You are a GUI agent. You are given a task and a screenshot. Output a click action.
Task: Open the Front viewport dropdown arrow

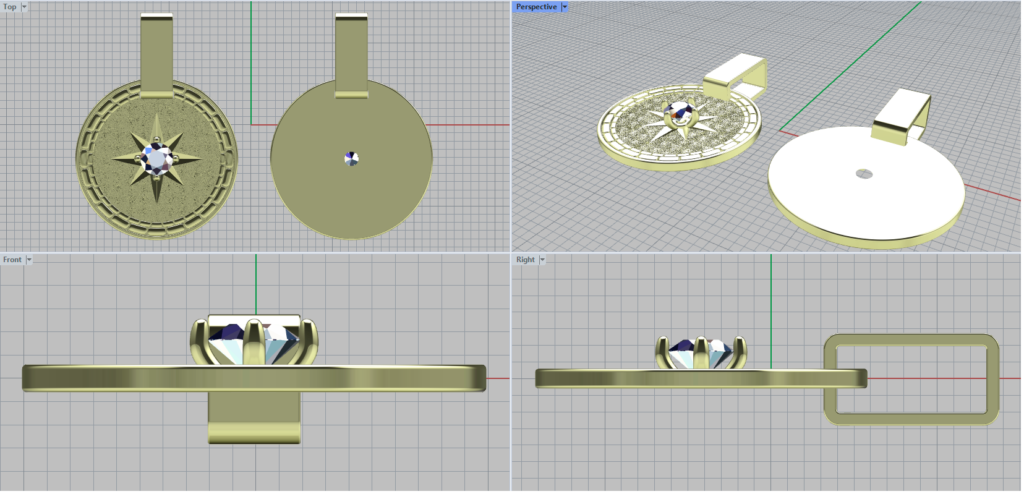[x=30, y=260]
